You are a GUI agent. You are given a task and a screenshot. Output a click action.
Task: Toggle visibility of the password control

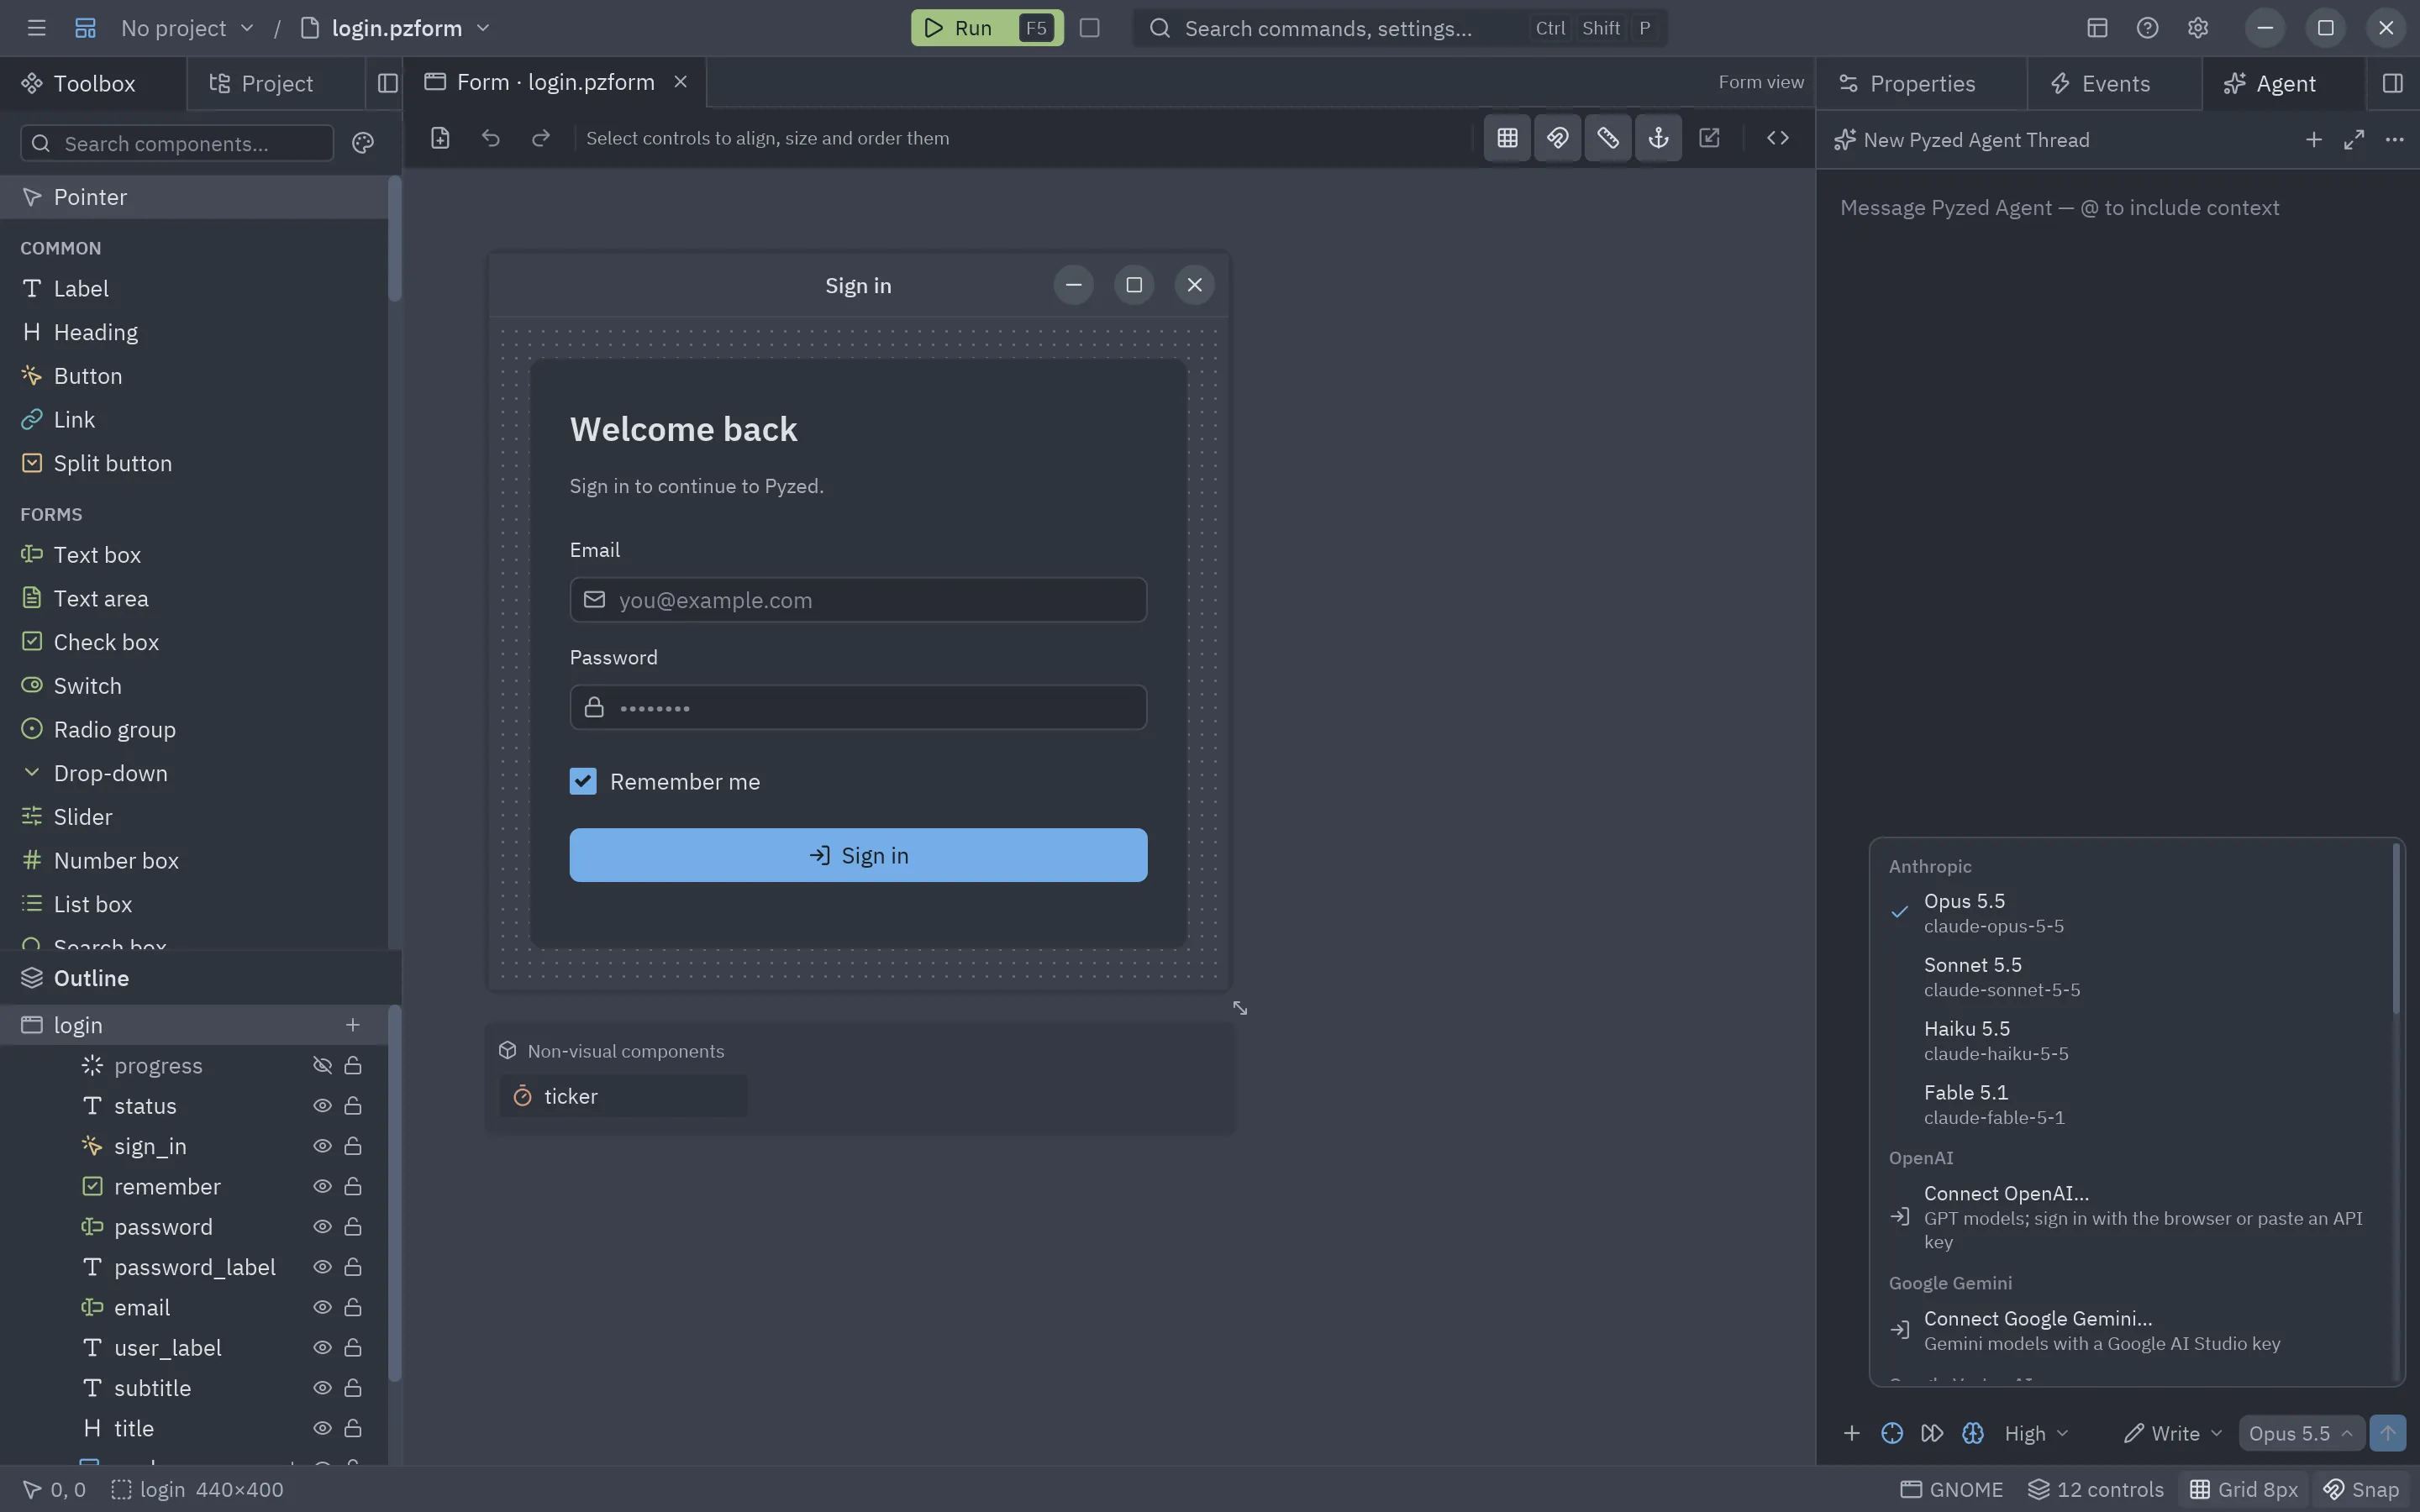tap(322, 1227)
